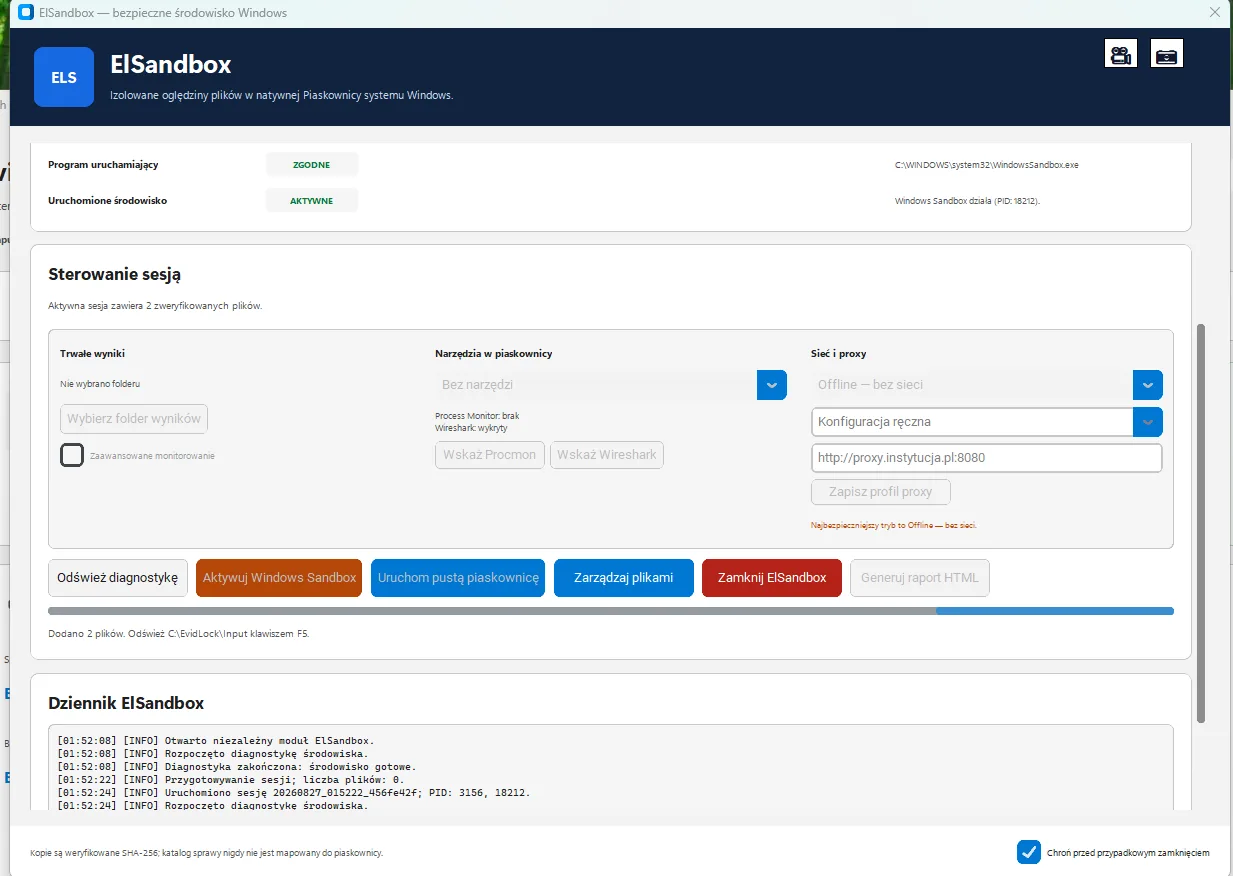
Task: Click Zapisz profil proxy button
Action: (x=881, y=492)
